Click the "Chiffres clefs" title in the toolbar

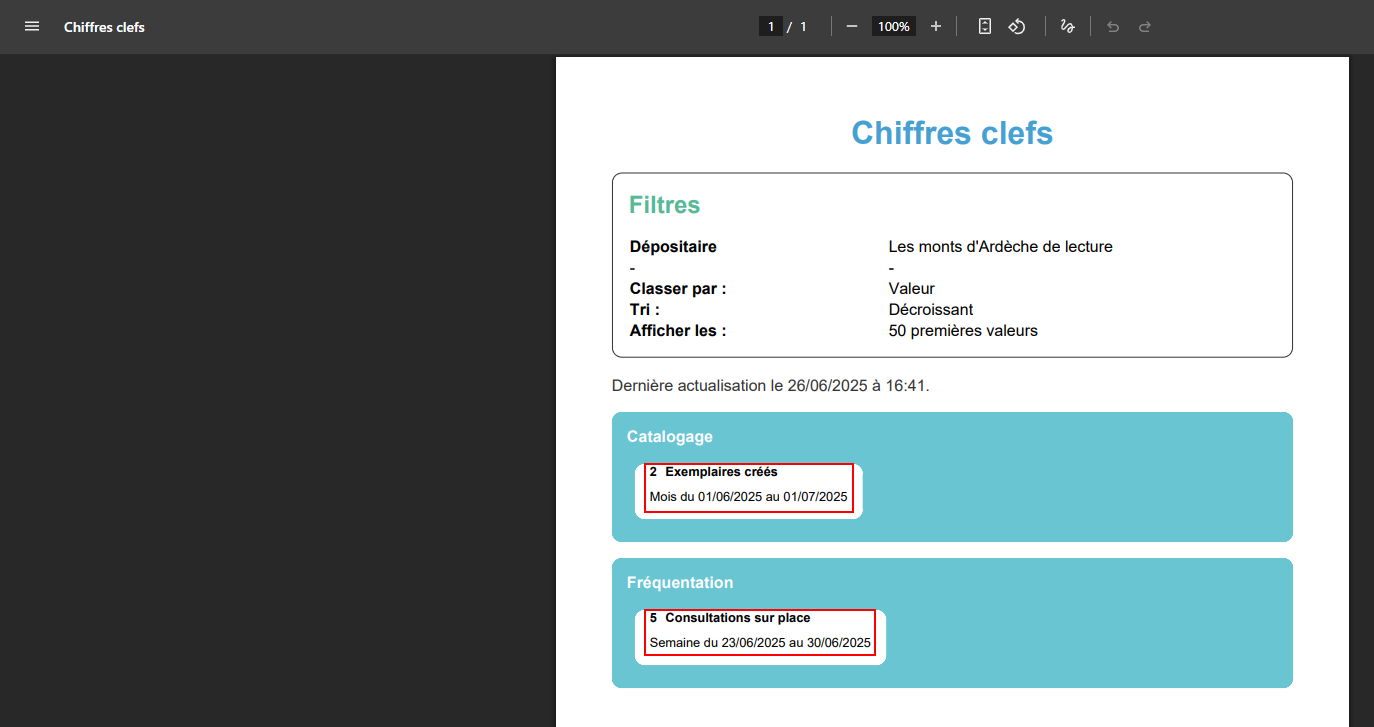click(x=104, y=26)
